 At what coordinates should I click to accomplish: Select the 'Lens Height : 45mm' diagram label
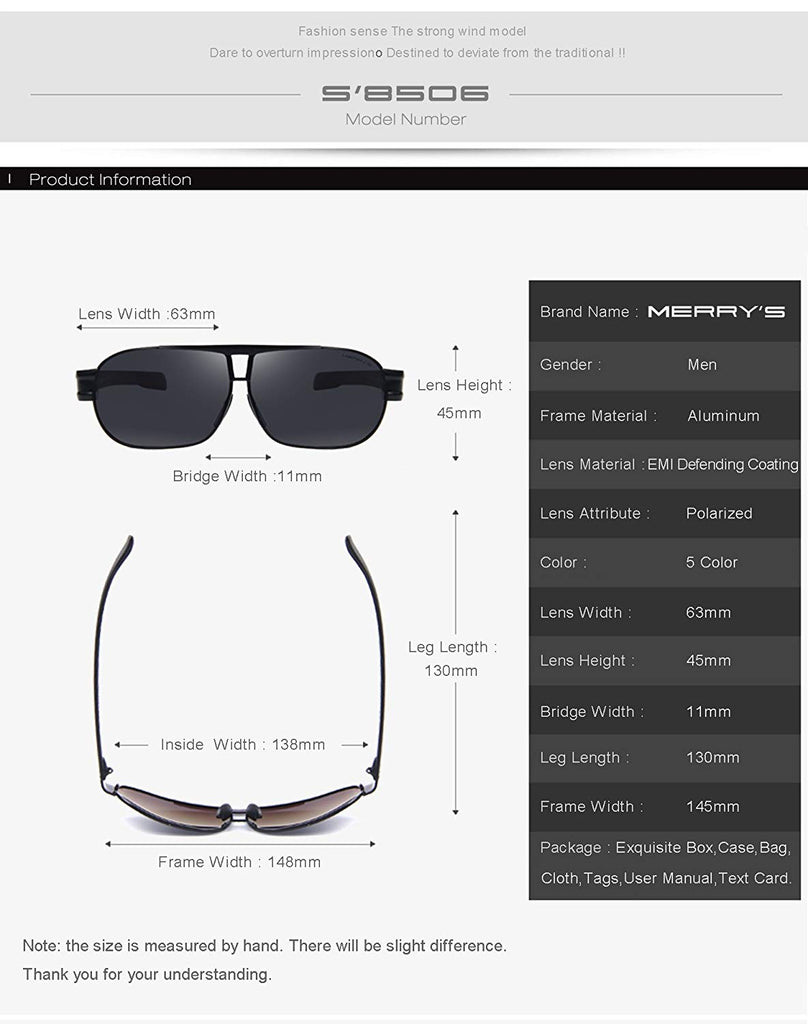[x=463, y=399]
